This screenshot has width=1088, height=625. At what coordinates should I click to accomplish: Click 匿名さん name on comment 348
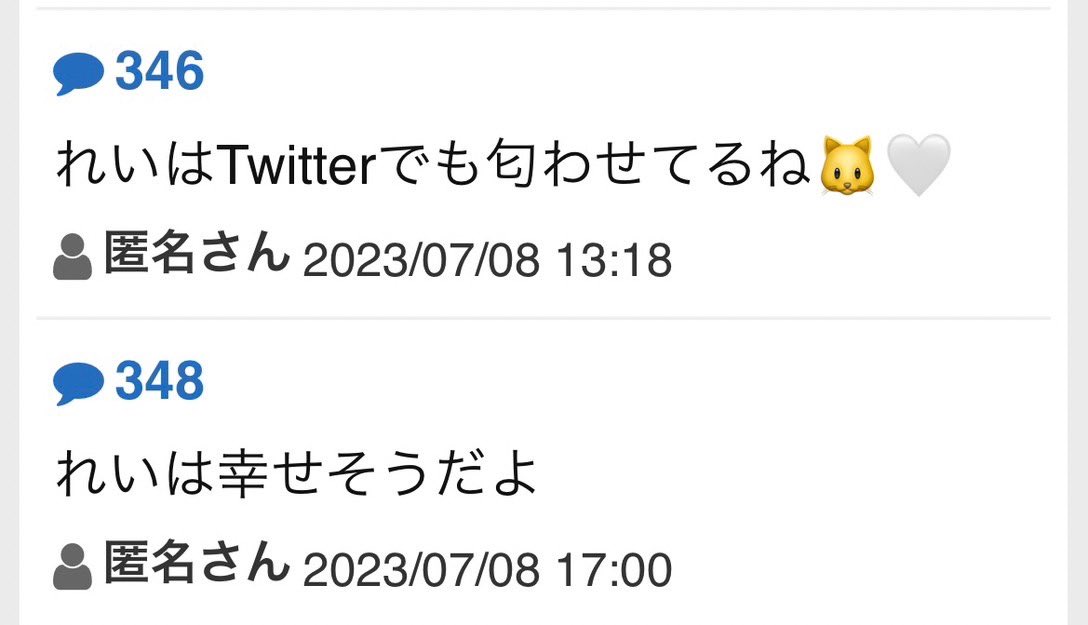pyautogui.click(x=196, y=562)
